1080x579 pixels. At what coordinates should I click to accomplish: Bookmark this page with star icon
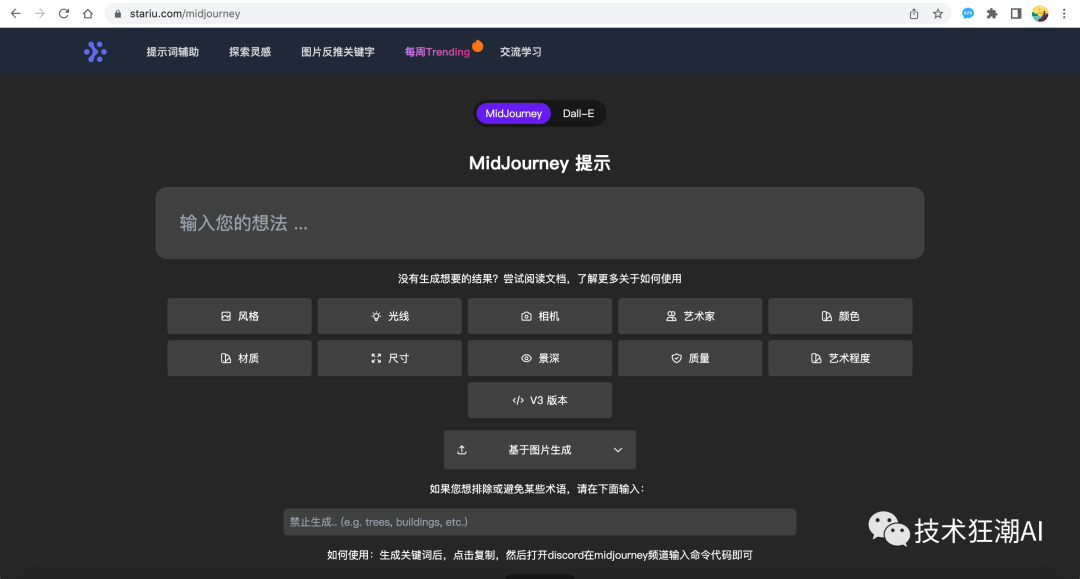point(937,14)
